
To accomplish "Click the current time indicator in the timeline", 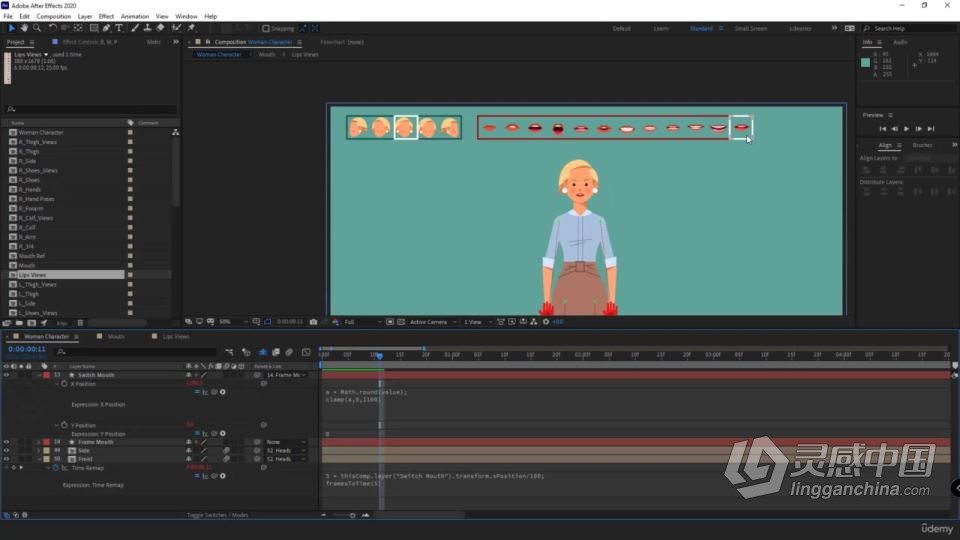I will pyautogui.click(x=380, y=355).
